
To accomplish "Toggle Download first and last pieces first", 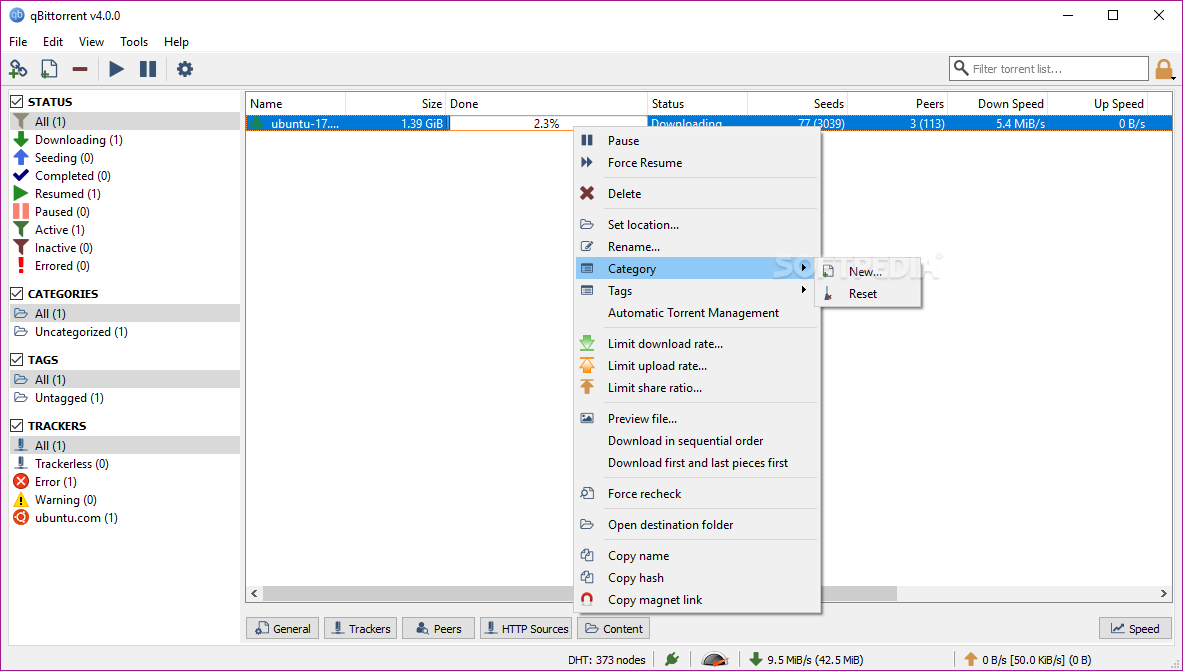I will 697,462.
